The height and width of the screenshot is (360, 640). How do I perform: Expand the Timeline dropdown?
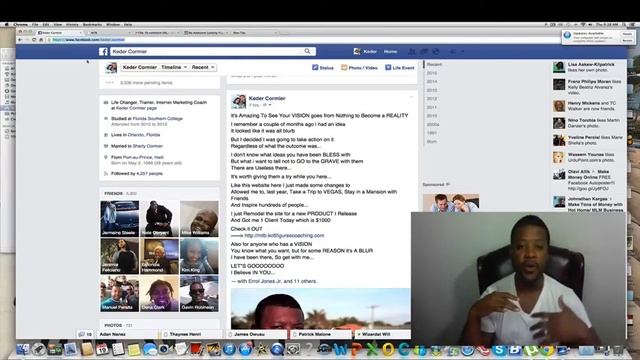(174, 67)
